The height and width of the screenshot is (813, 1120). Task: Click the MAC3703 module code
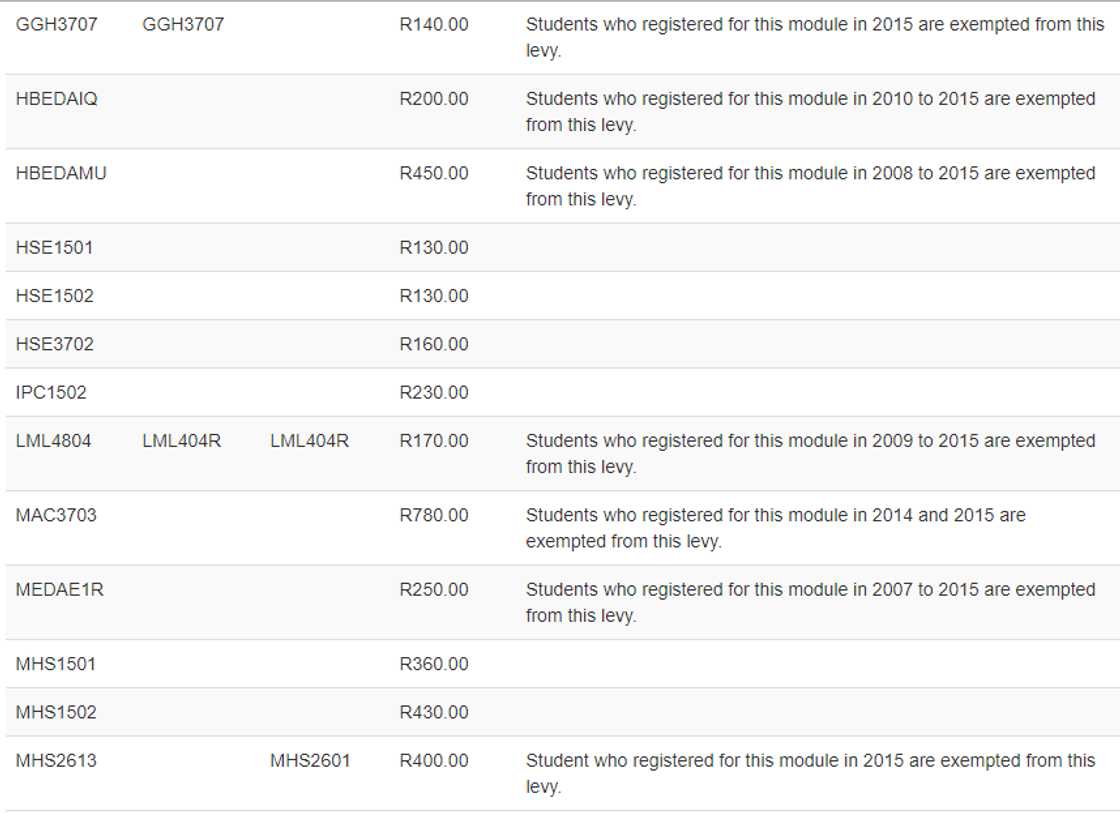click(56, 515)
